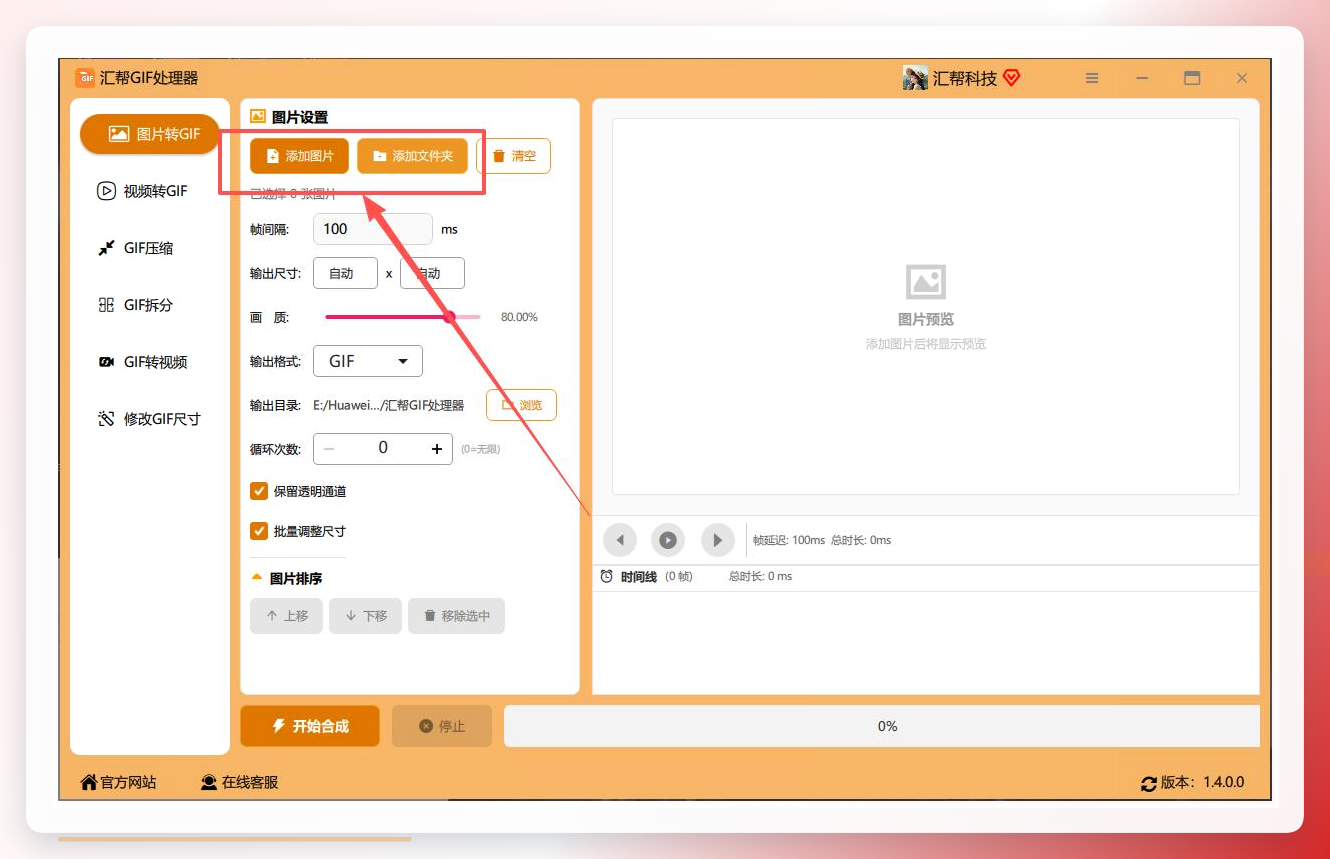Open the hamburger menu in title bar

click(x=1092, y=78)
